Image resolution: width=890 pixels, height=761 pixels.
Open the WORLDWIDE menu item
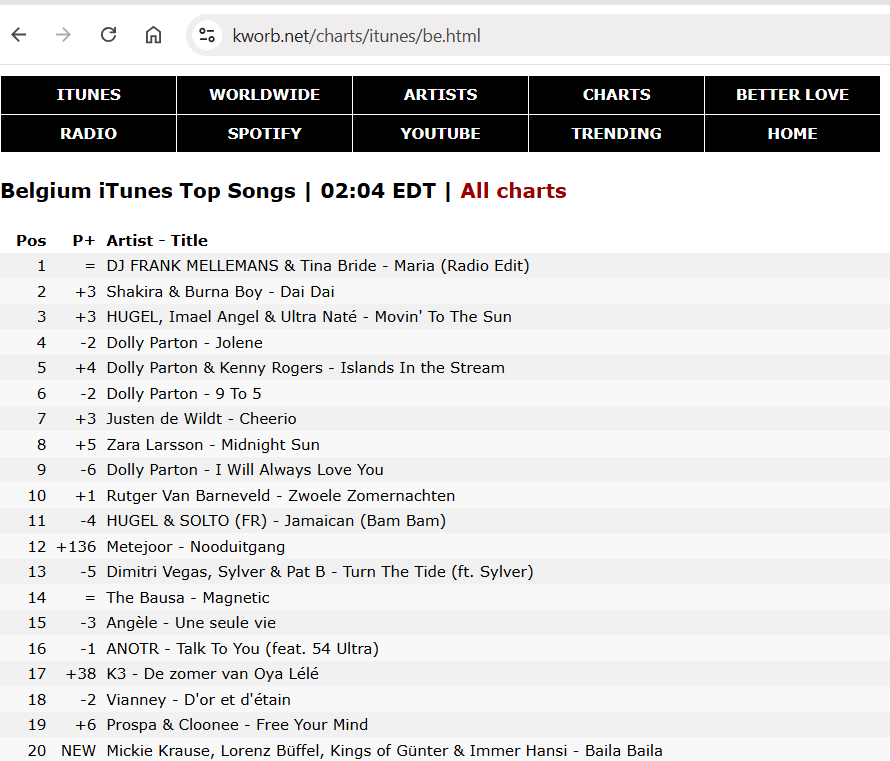265,95
